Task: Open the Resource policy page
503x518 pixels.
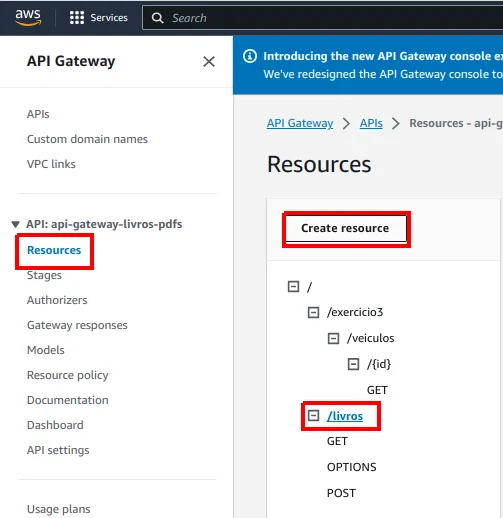Action: (x=68, y=375)
